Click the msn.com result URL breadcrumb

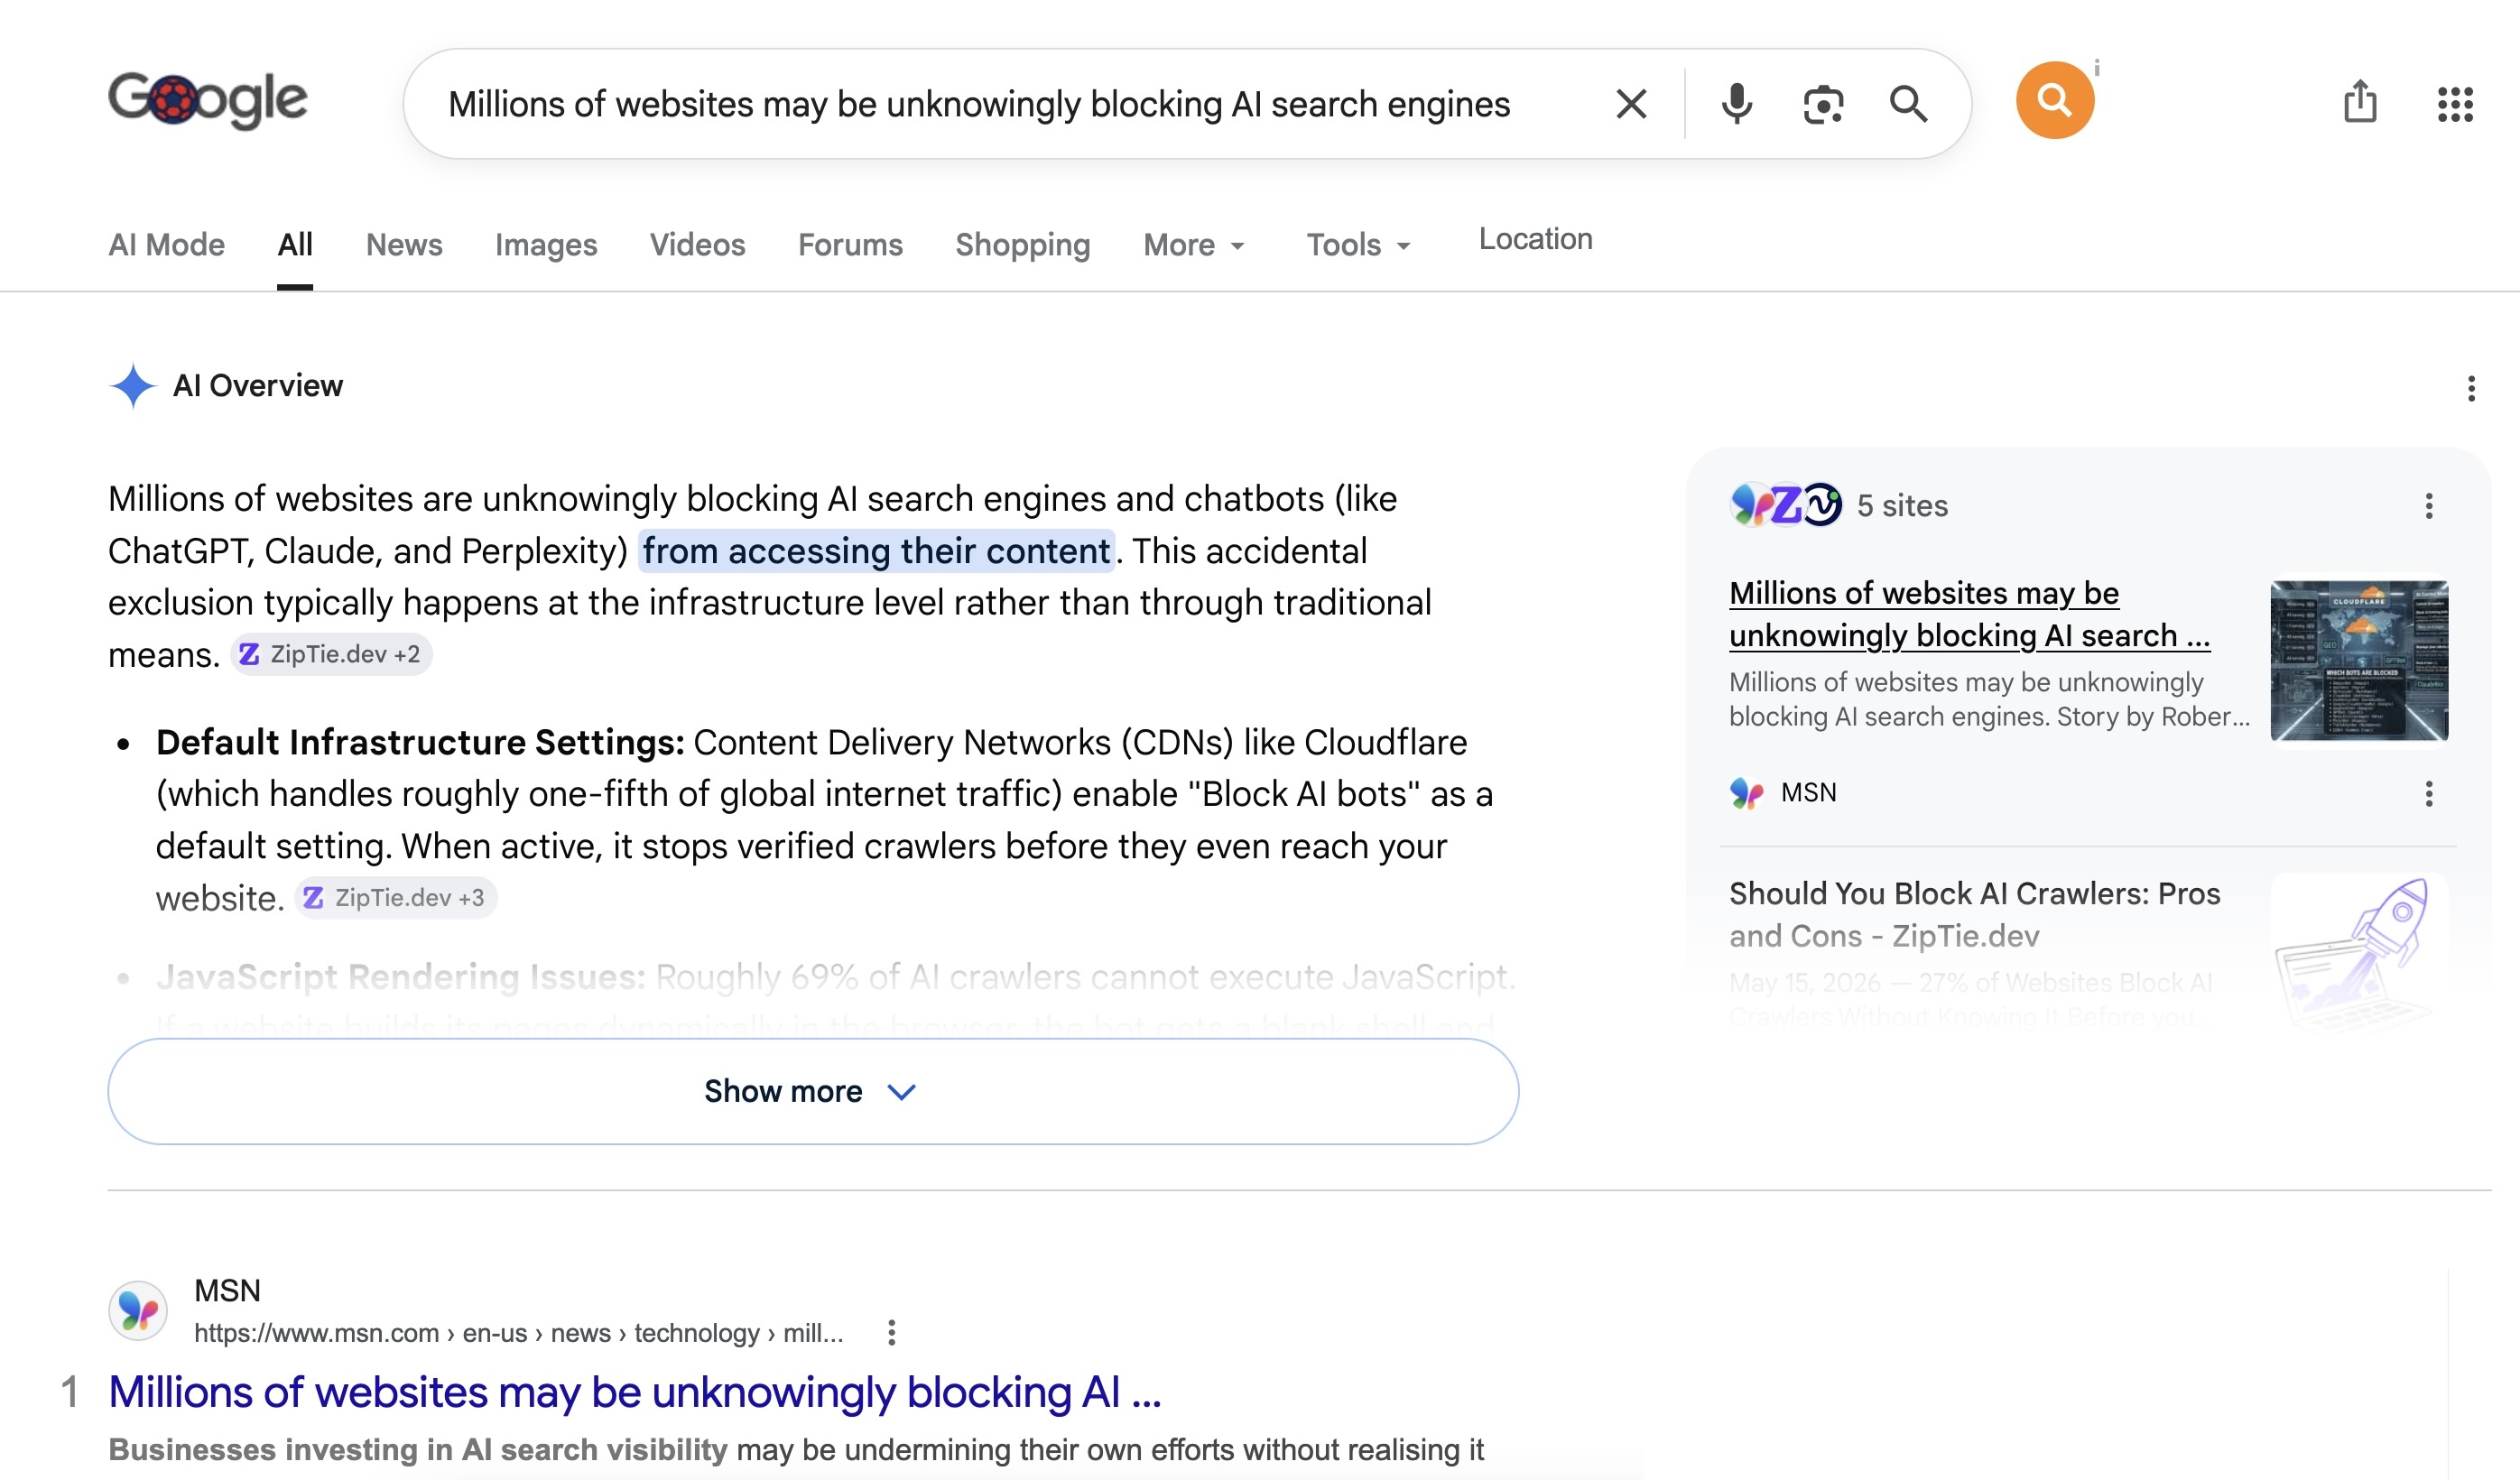(518, 1332)
